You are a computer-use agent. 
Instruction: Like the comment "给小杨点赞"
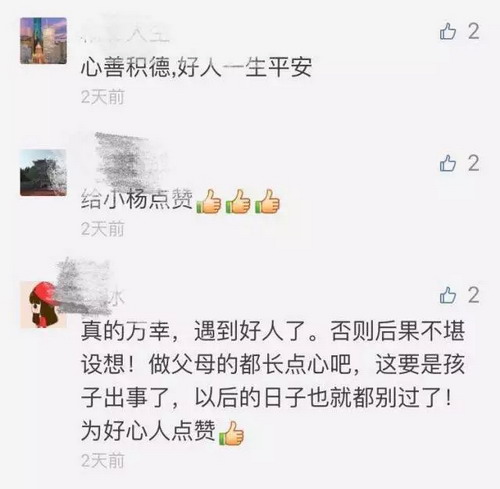click(x=447, y=164)
